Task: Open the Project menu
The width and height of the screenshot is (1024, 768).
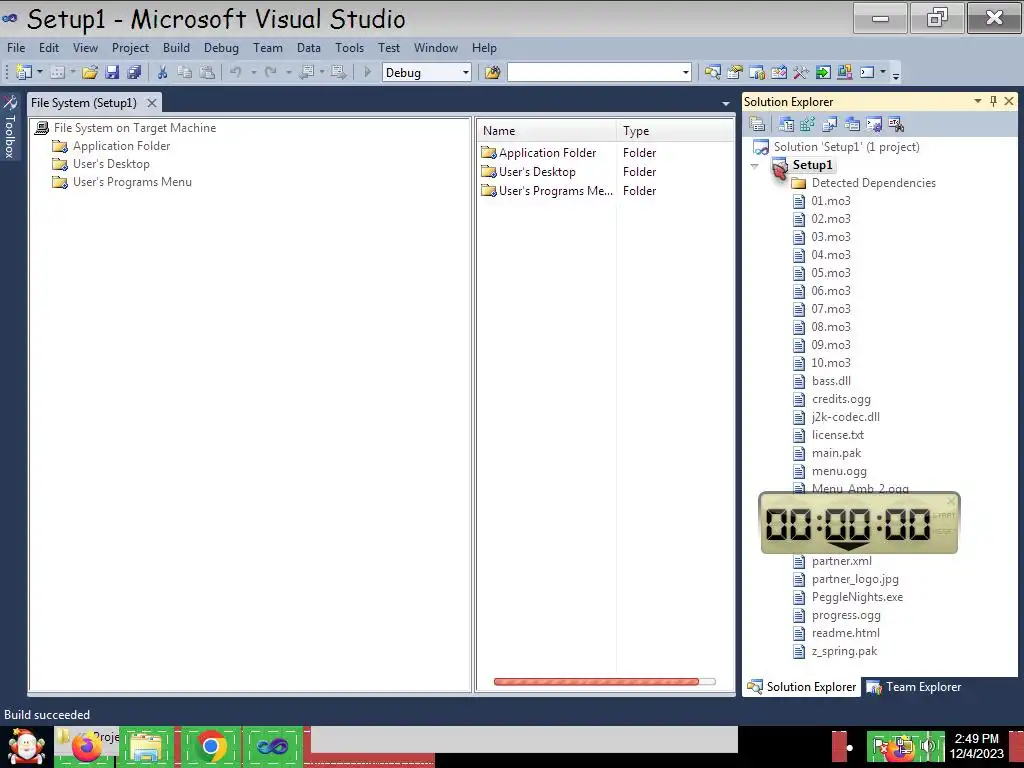Action: [x=130, y=48]
